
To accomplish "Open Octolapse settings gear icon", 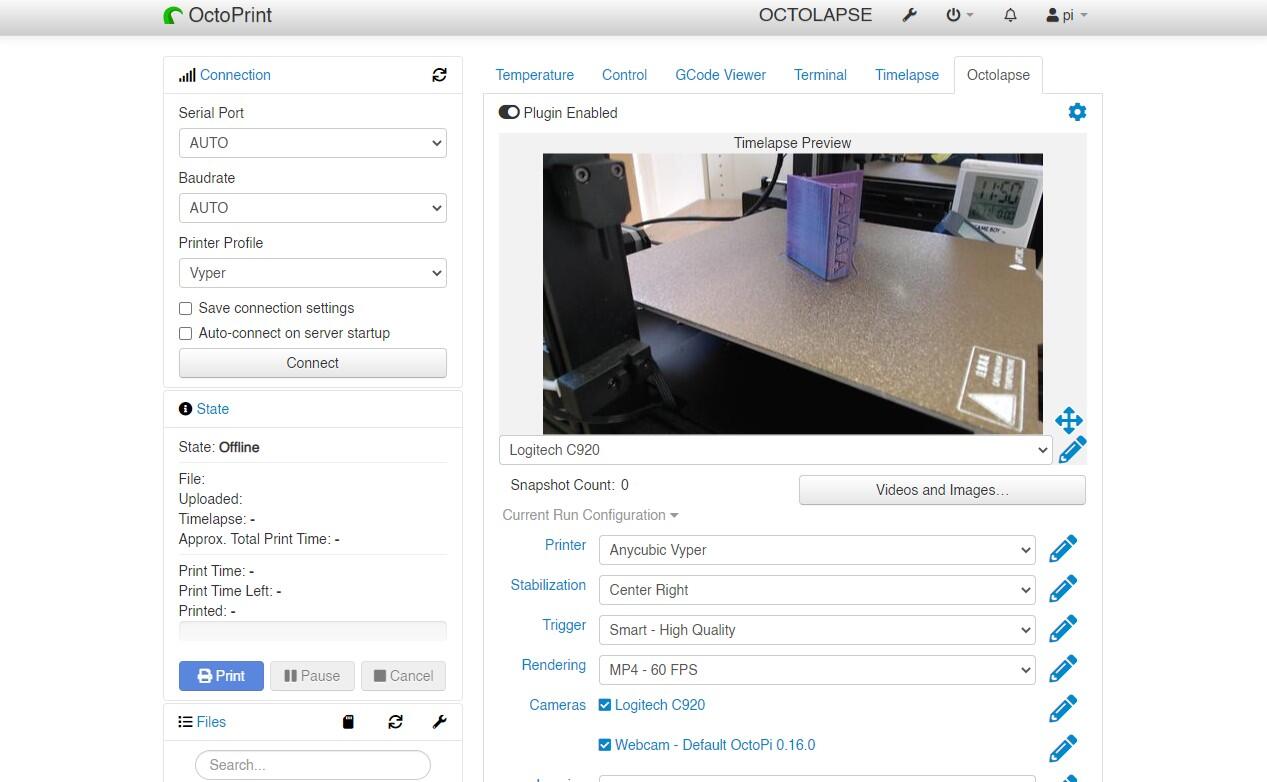I will (1076, 112).
